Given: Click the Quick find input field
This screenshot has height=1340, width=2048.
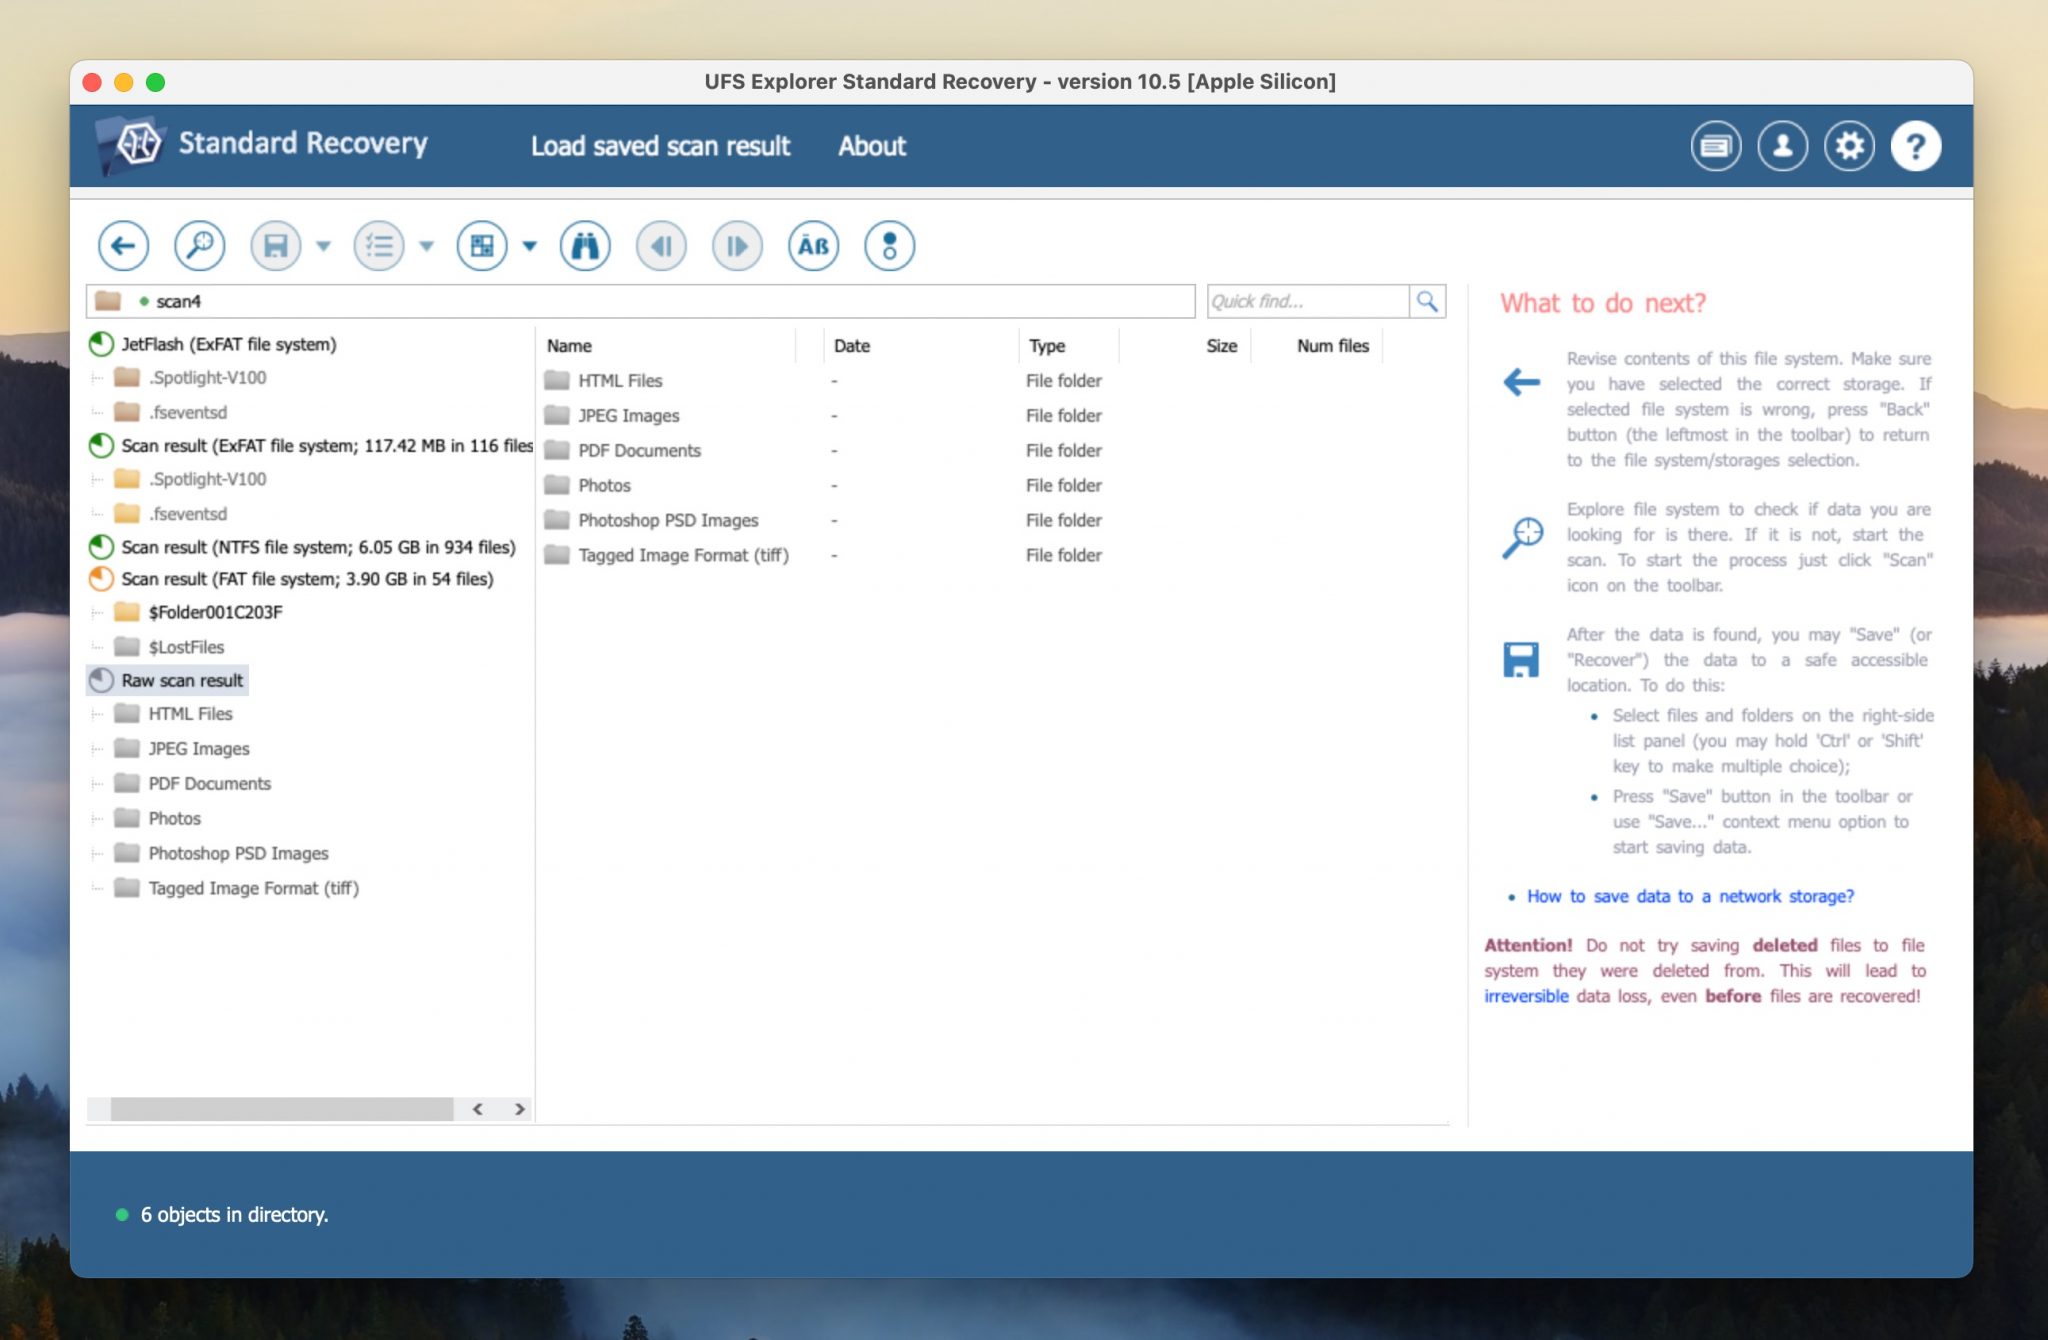Looking at the screenshot, I should pyautogui.click(x=1307, y=301).
